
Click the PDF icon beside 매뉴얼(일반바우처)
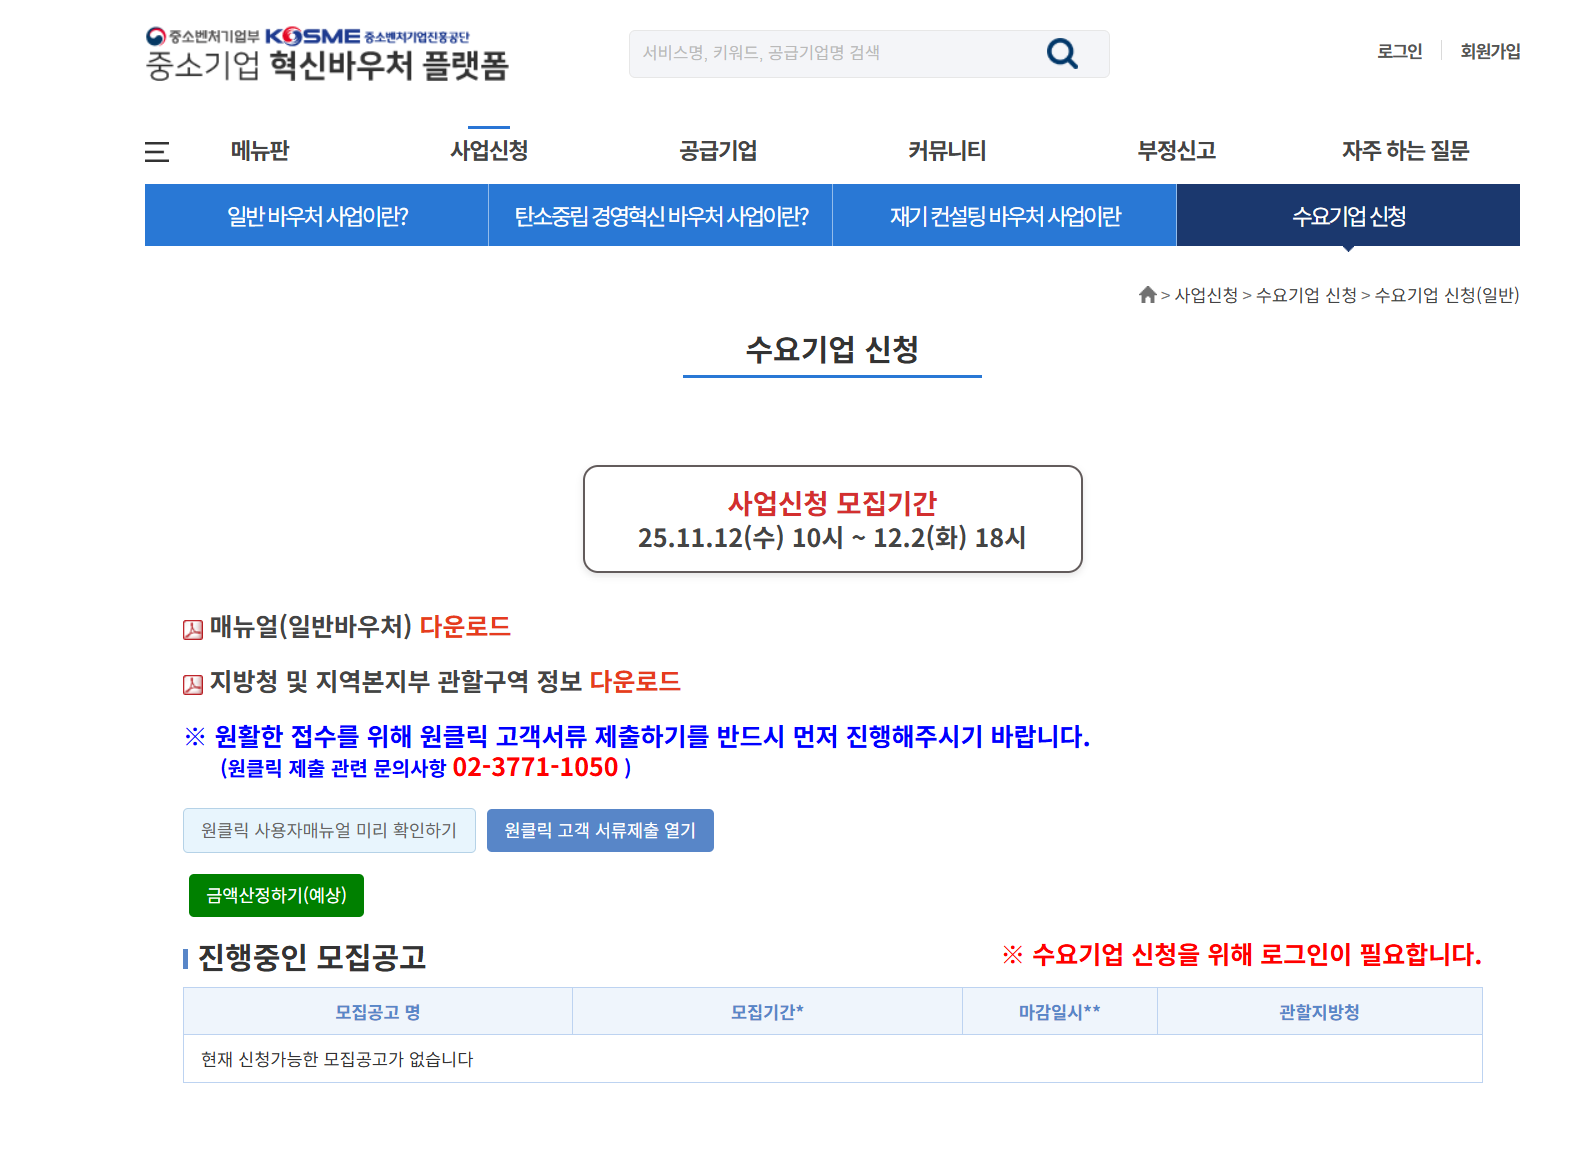click(x=193, y=629)
